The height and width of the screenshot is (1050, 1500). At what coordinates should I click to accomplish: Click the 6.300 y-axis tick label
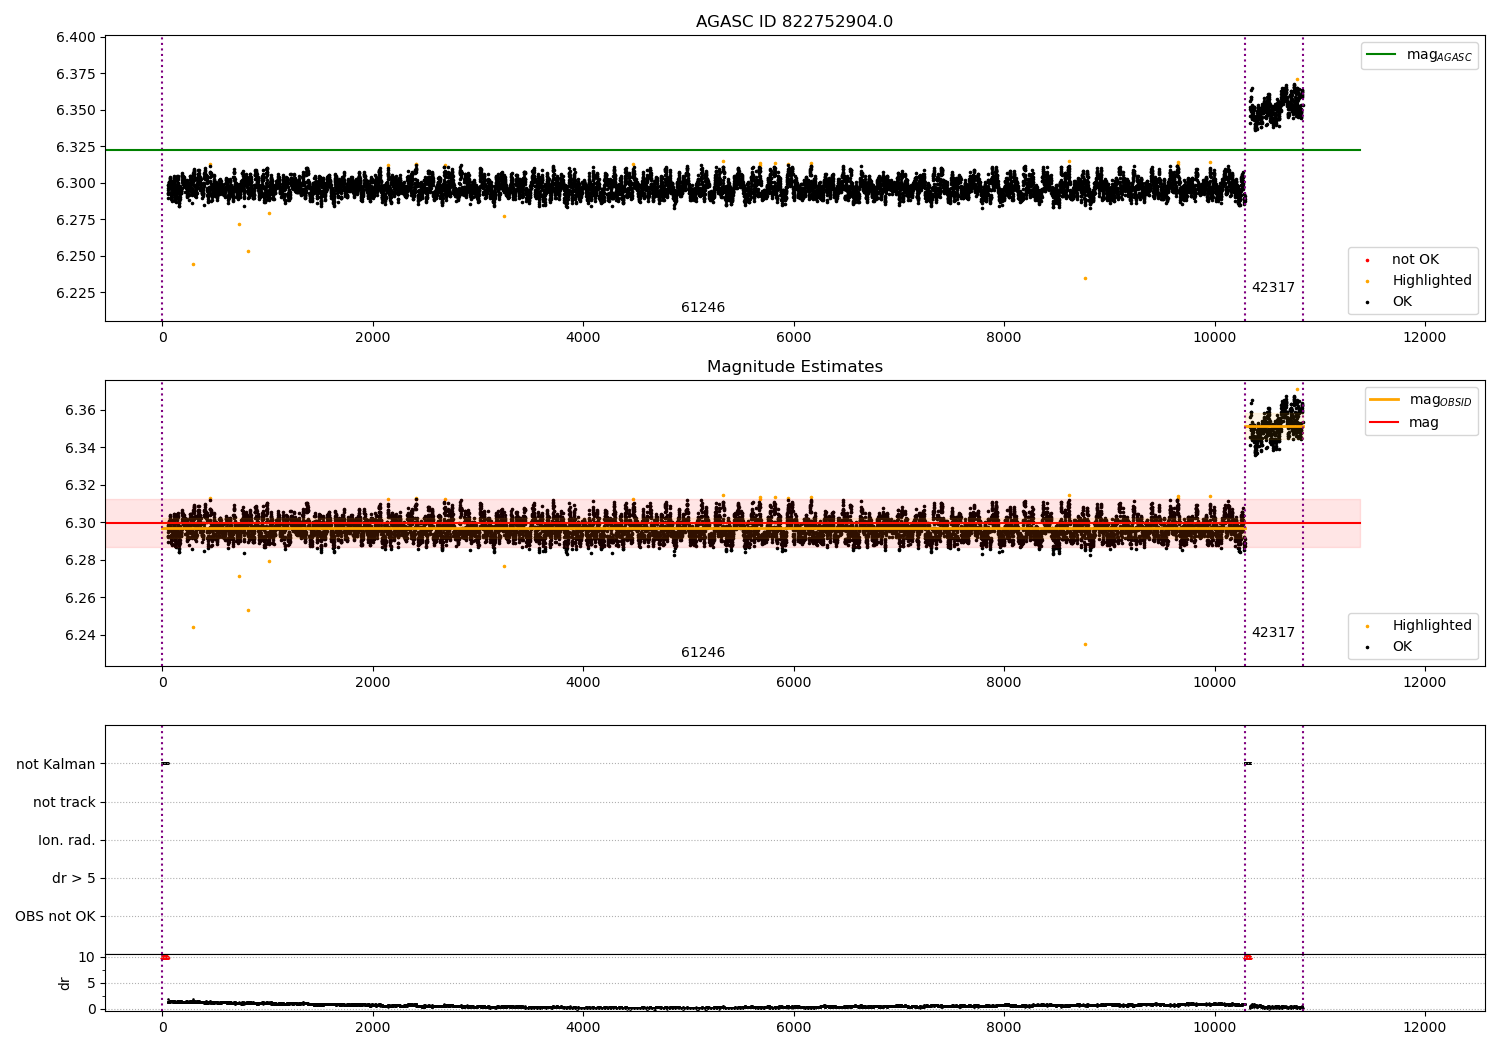pyautogui.click(x=76, y=184)
